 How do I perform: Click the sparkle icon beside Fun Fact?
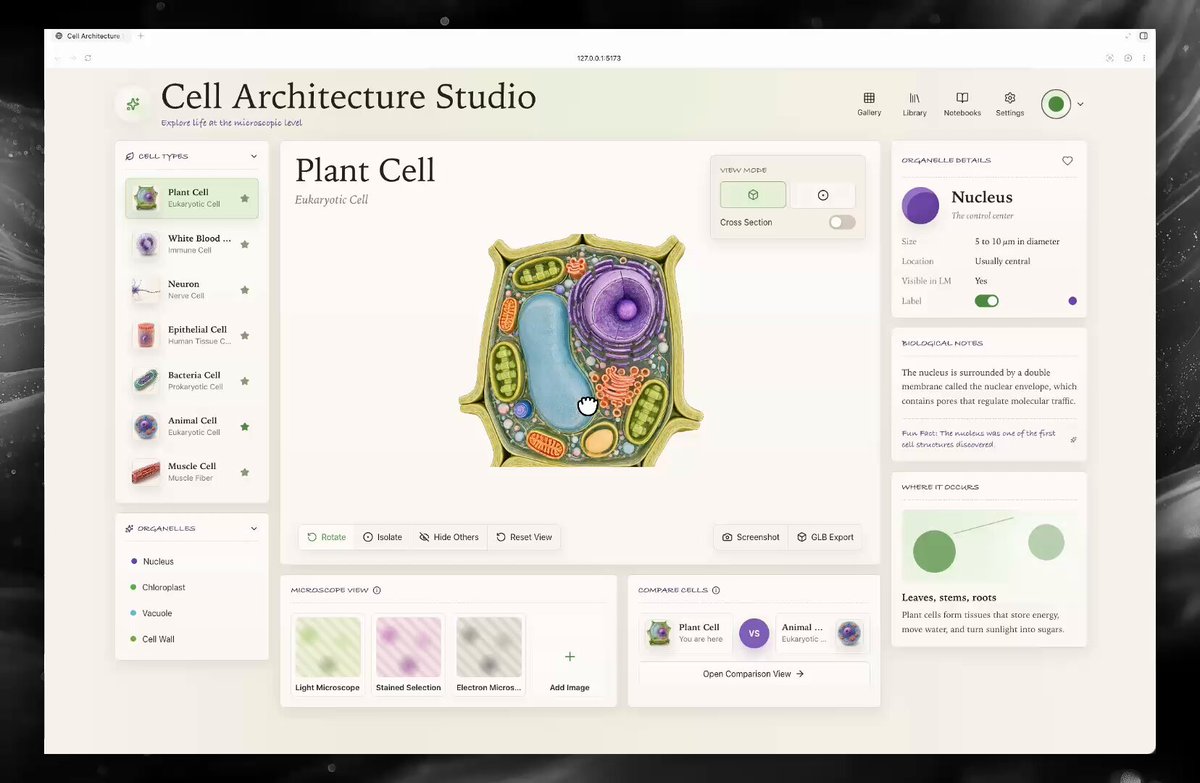[1073, 439]
